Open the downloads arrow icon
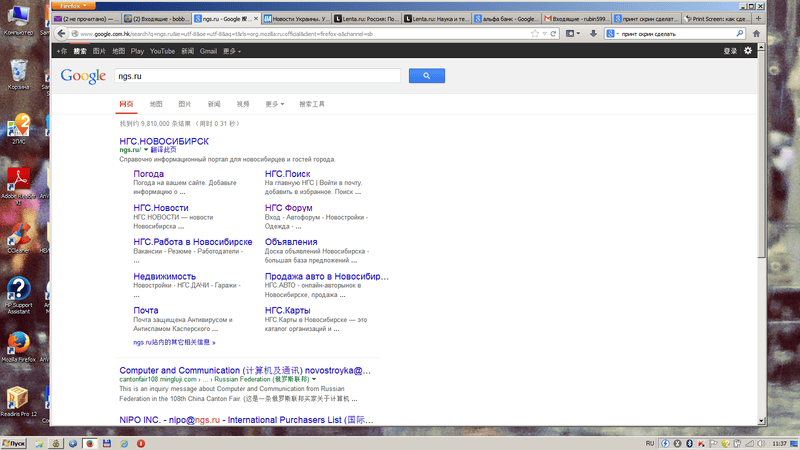 pos(593,34)
